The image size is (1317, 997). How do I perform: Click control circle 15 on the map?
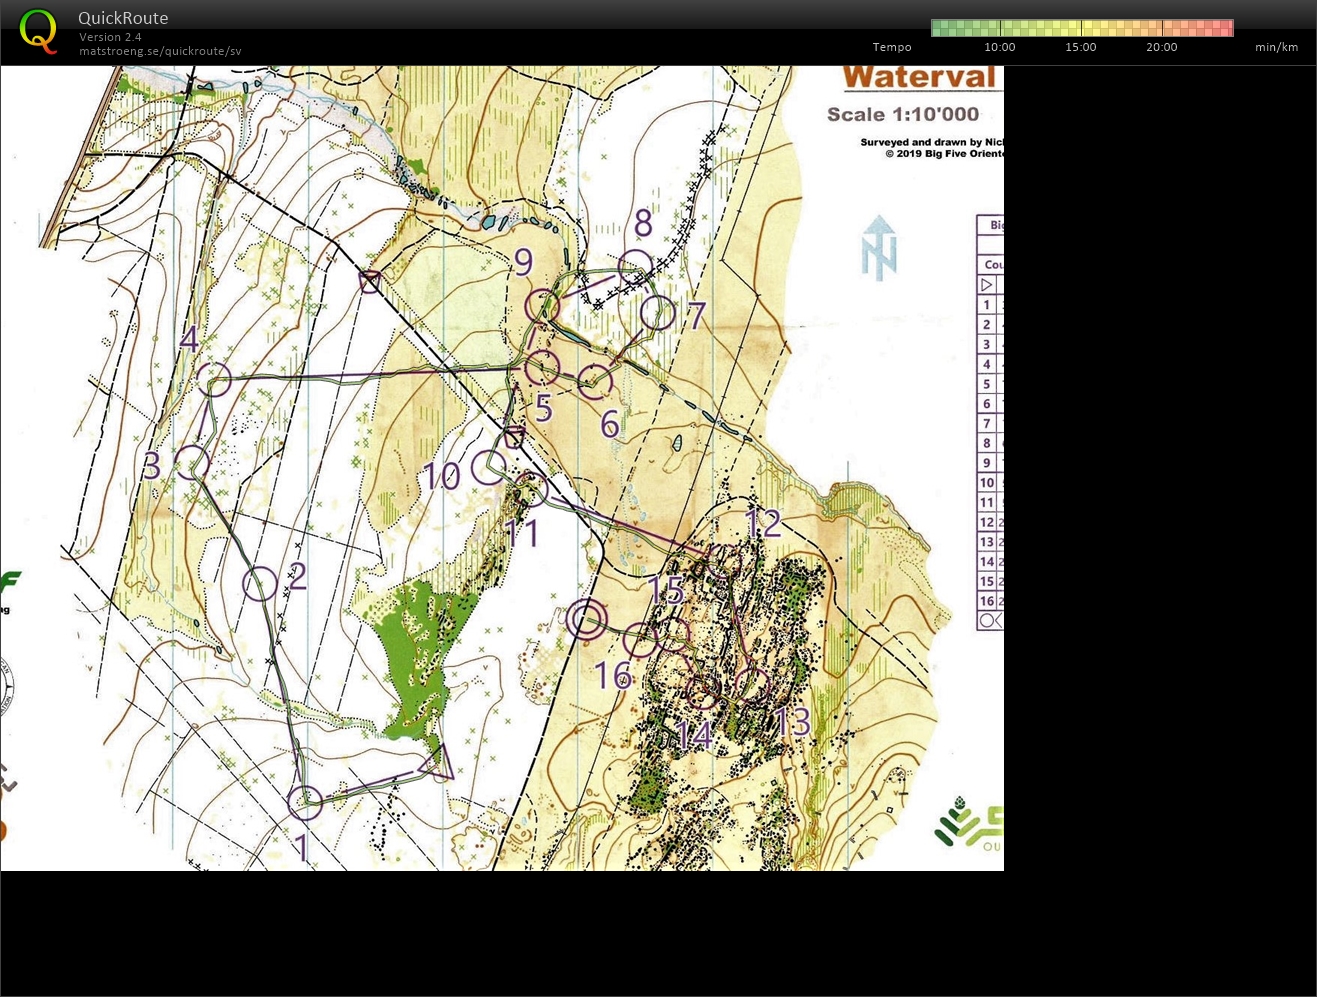tap(674, 634)
